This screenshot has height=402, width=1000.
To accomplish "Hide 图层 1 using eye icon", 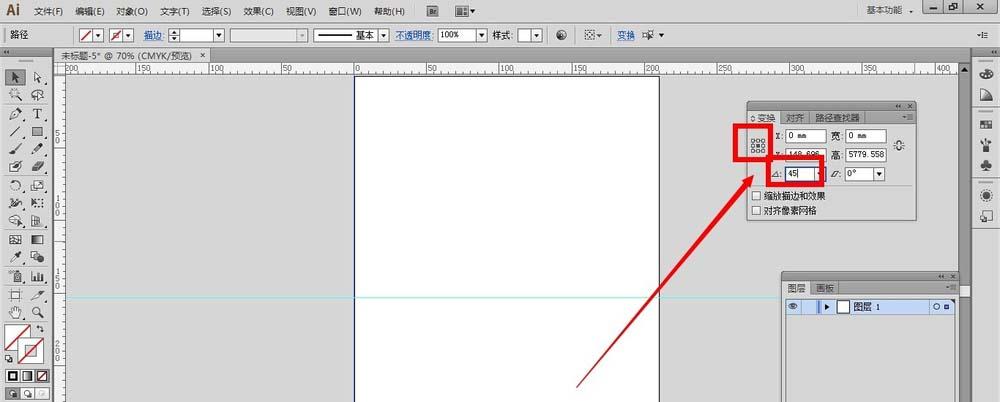I will [x=793, y=307].
